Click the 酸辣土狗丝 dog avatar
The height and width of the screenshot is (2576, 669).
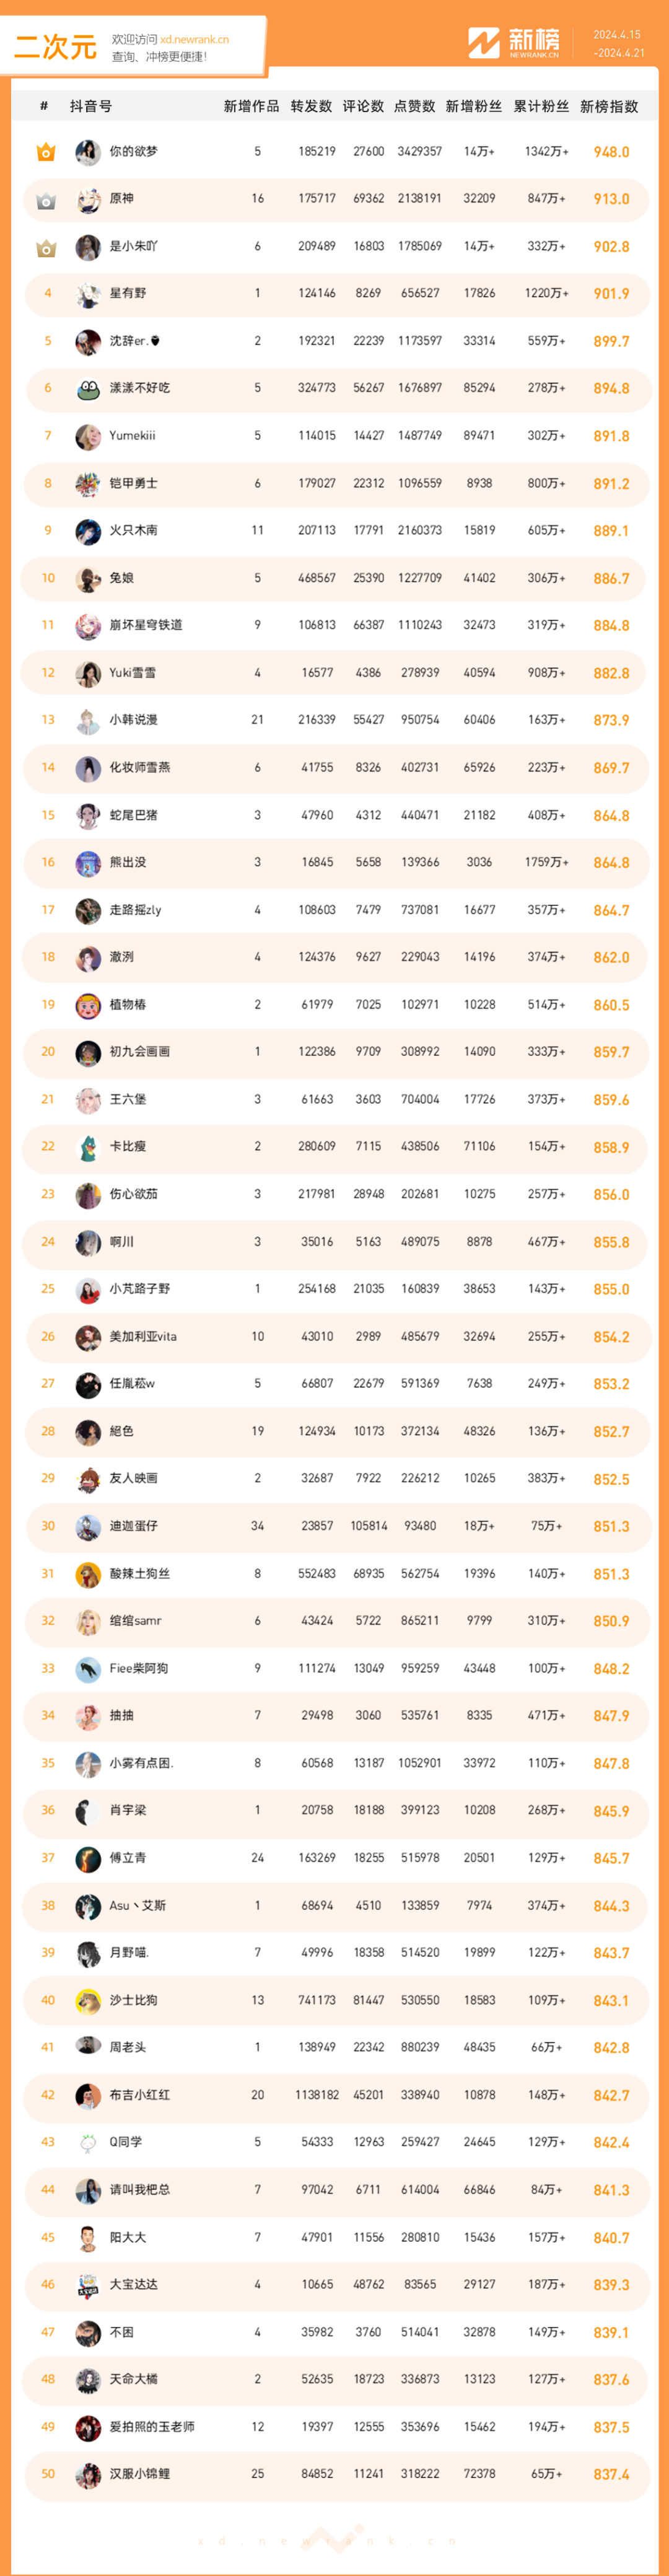pyautogui.click(x=88, y=1574)
